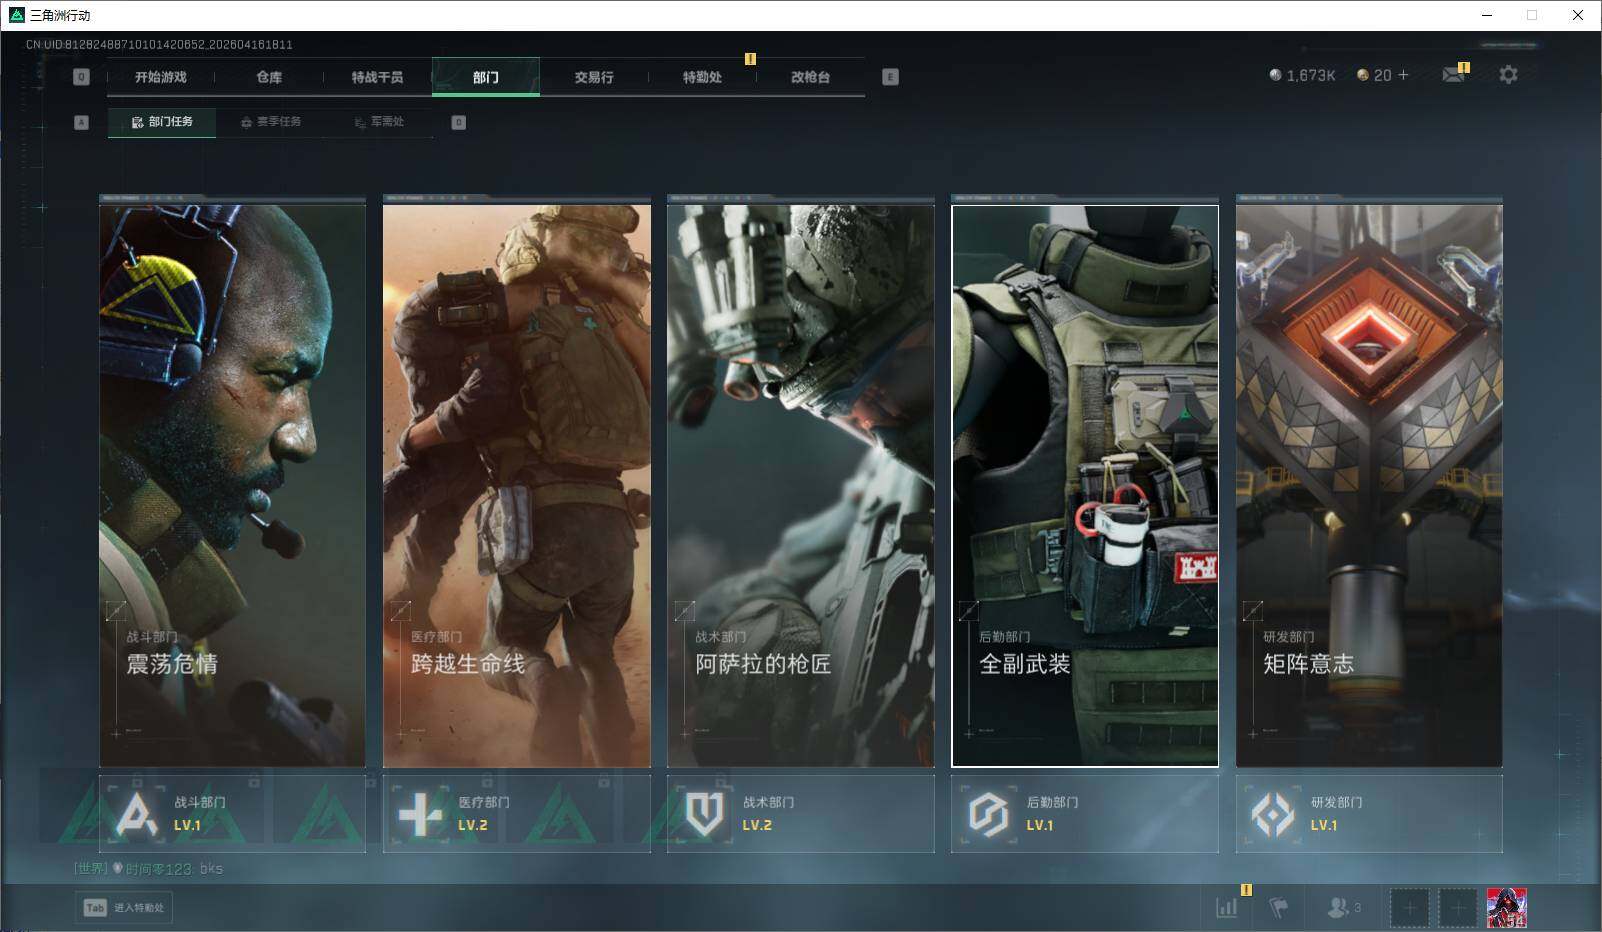Click the expand icon on 矩阵意志 card
The height and width of the screenshot is (932, 1602).
point(1252,610)
